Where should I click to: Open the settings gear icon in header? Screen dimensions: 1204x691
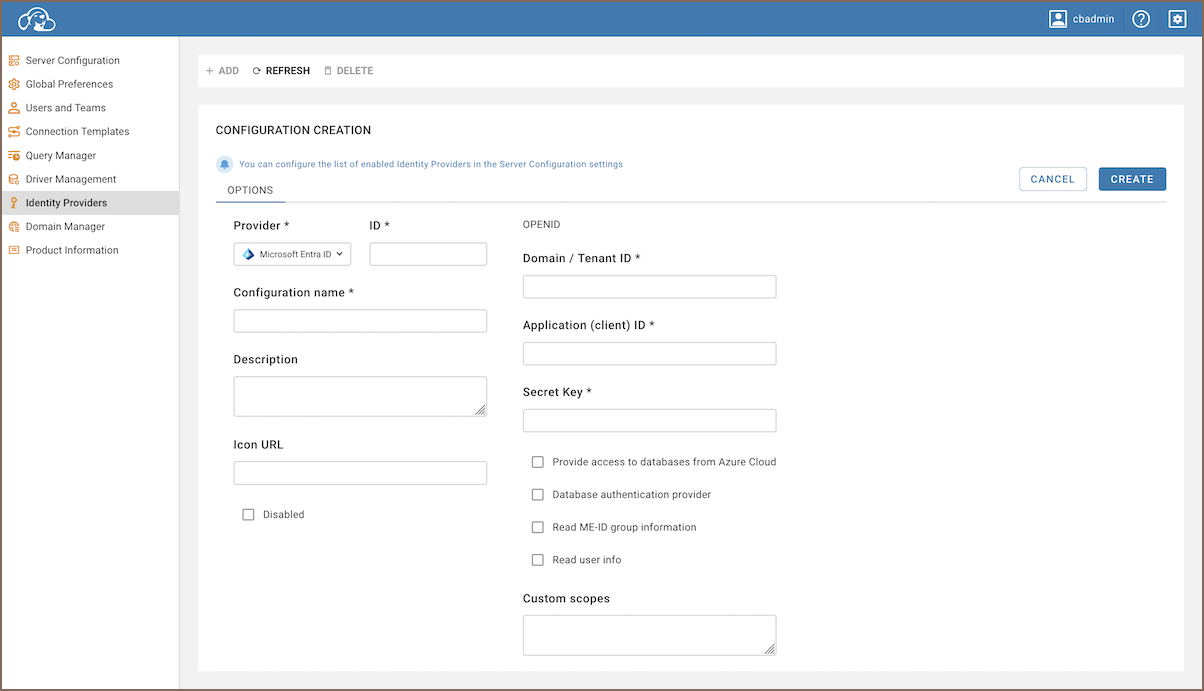click(x=1177, y=19)
